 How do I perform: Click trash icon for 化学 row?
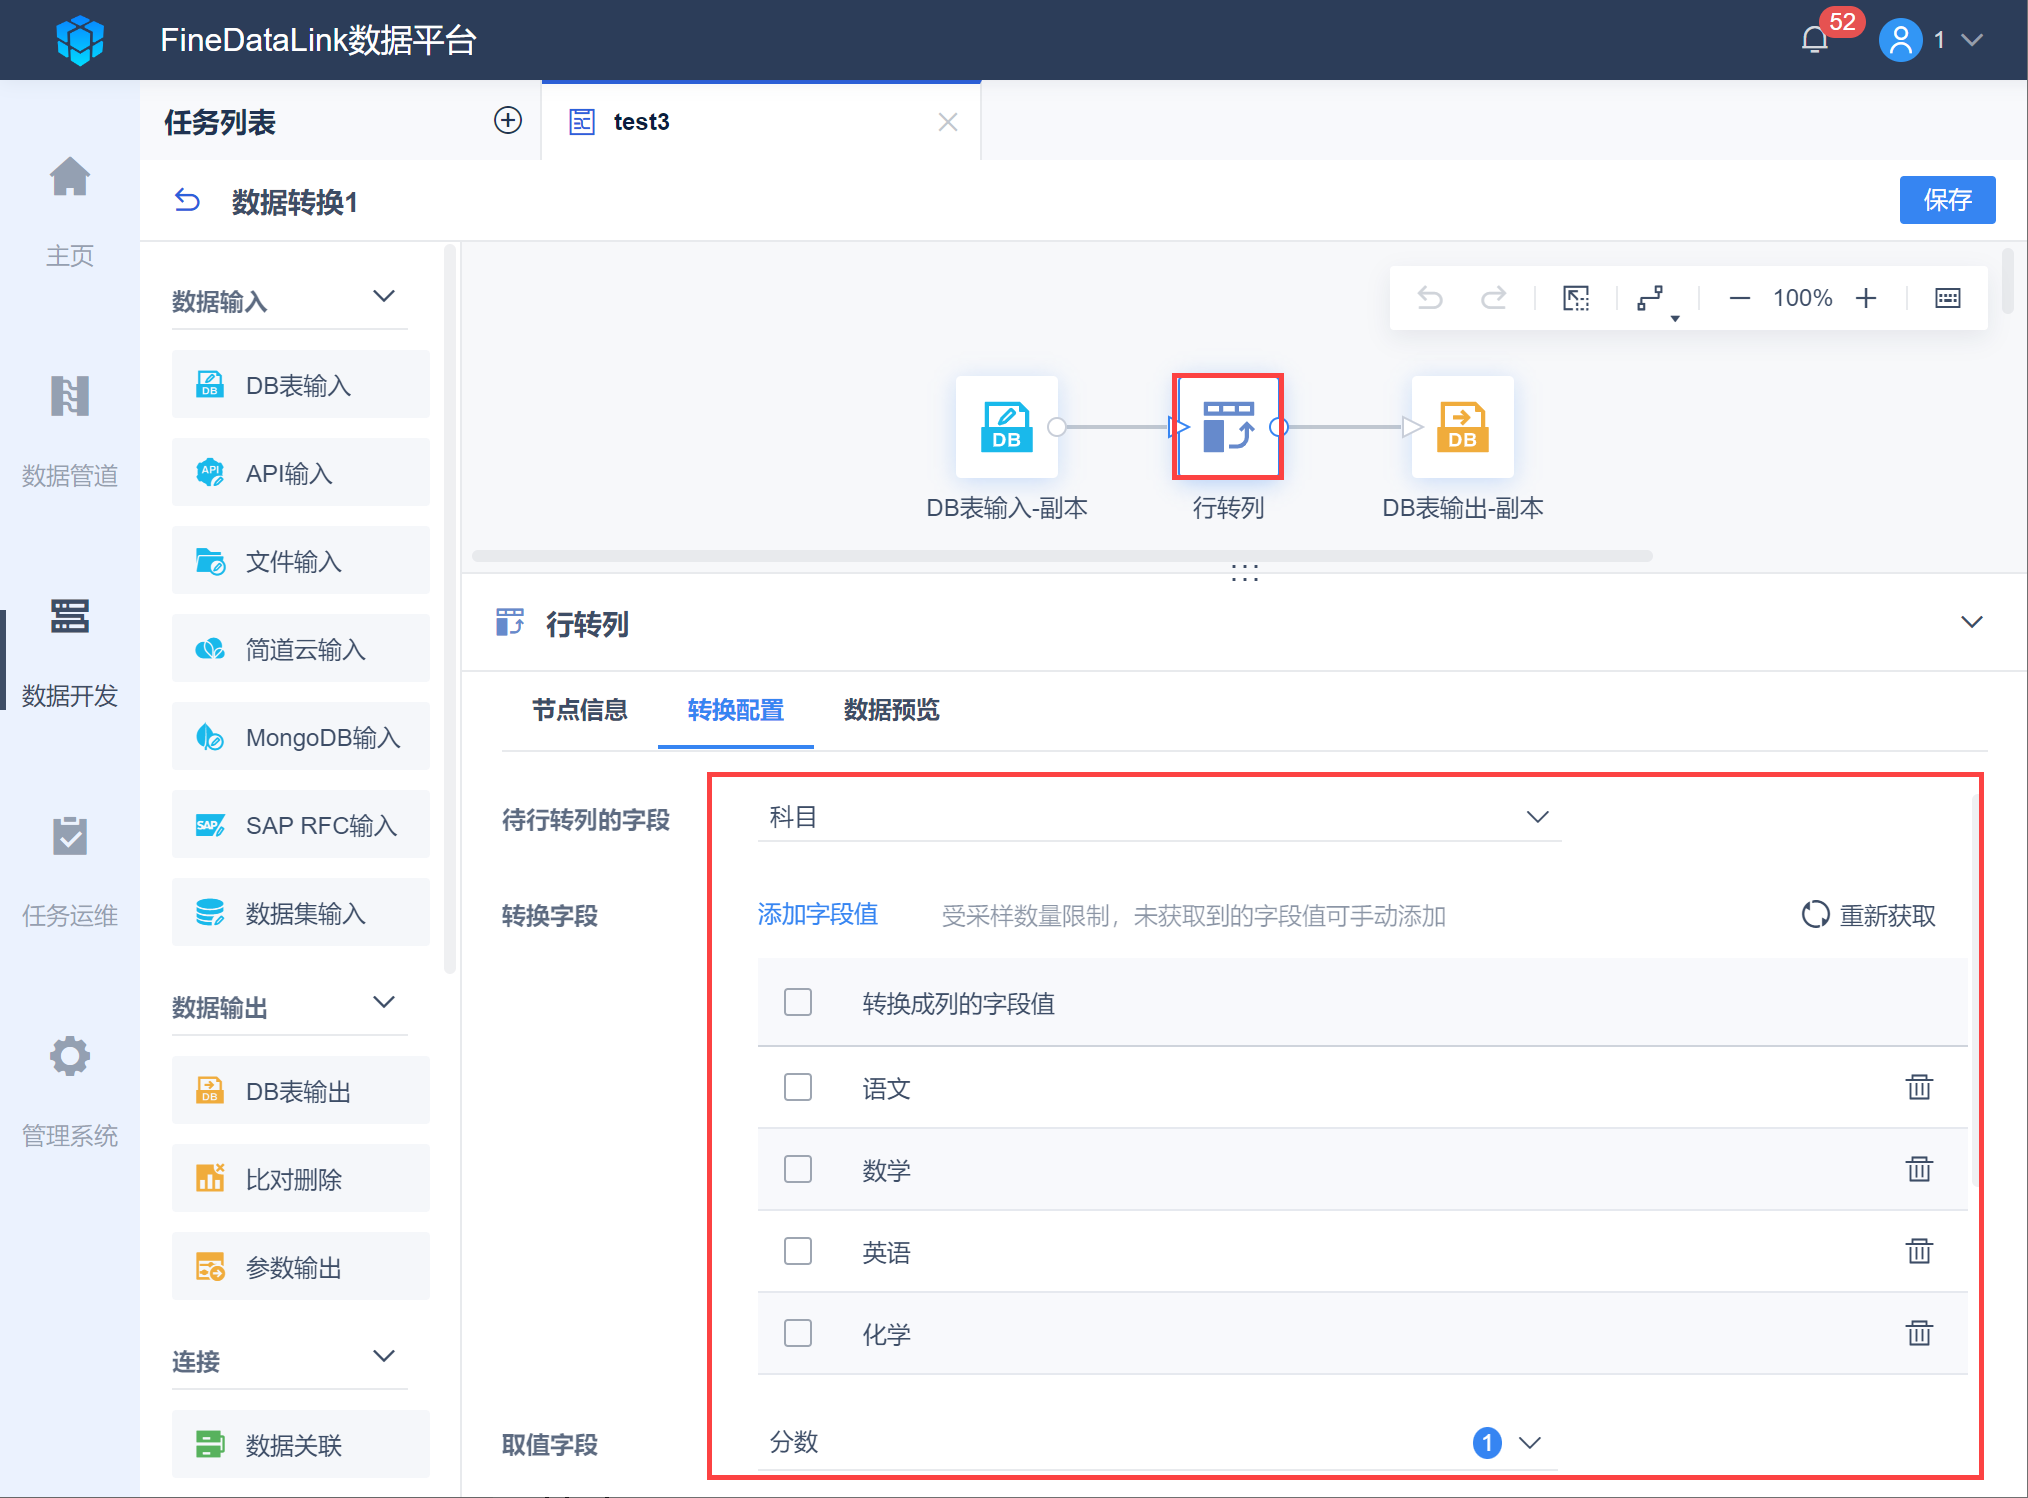point(1918,1333)
